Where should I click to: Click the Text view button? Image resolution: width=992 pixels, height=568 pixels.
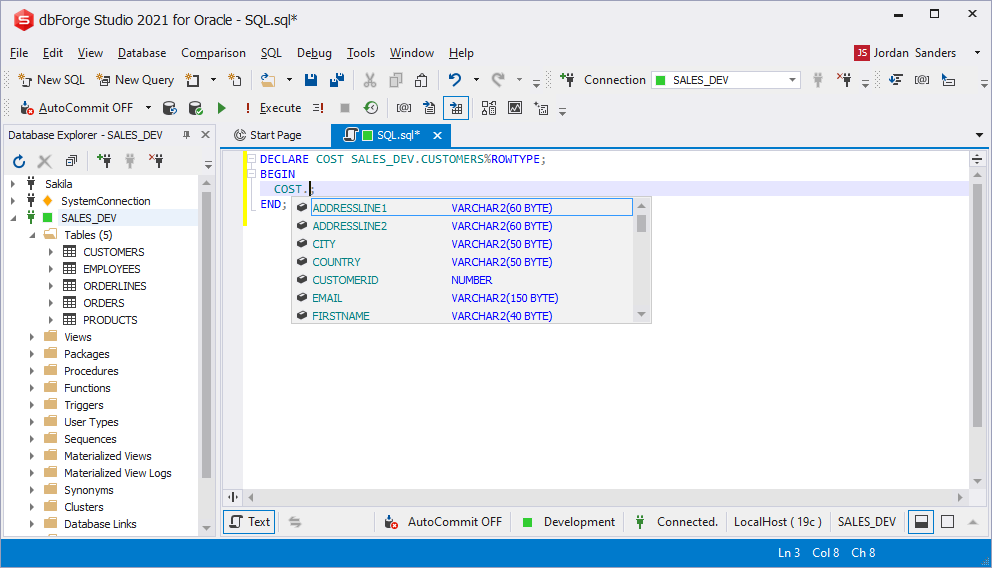coord(249,522)
